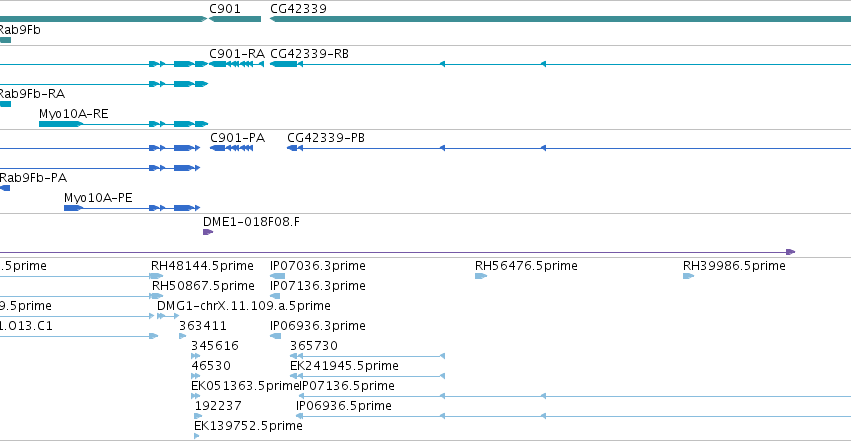Select the 365730 spliced EST feature
This screenshot has height=441, width=851.
367,356
